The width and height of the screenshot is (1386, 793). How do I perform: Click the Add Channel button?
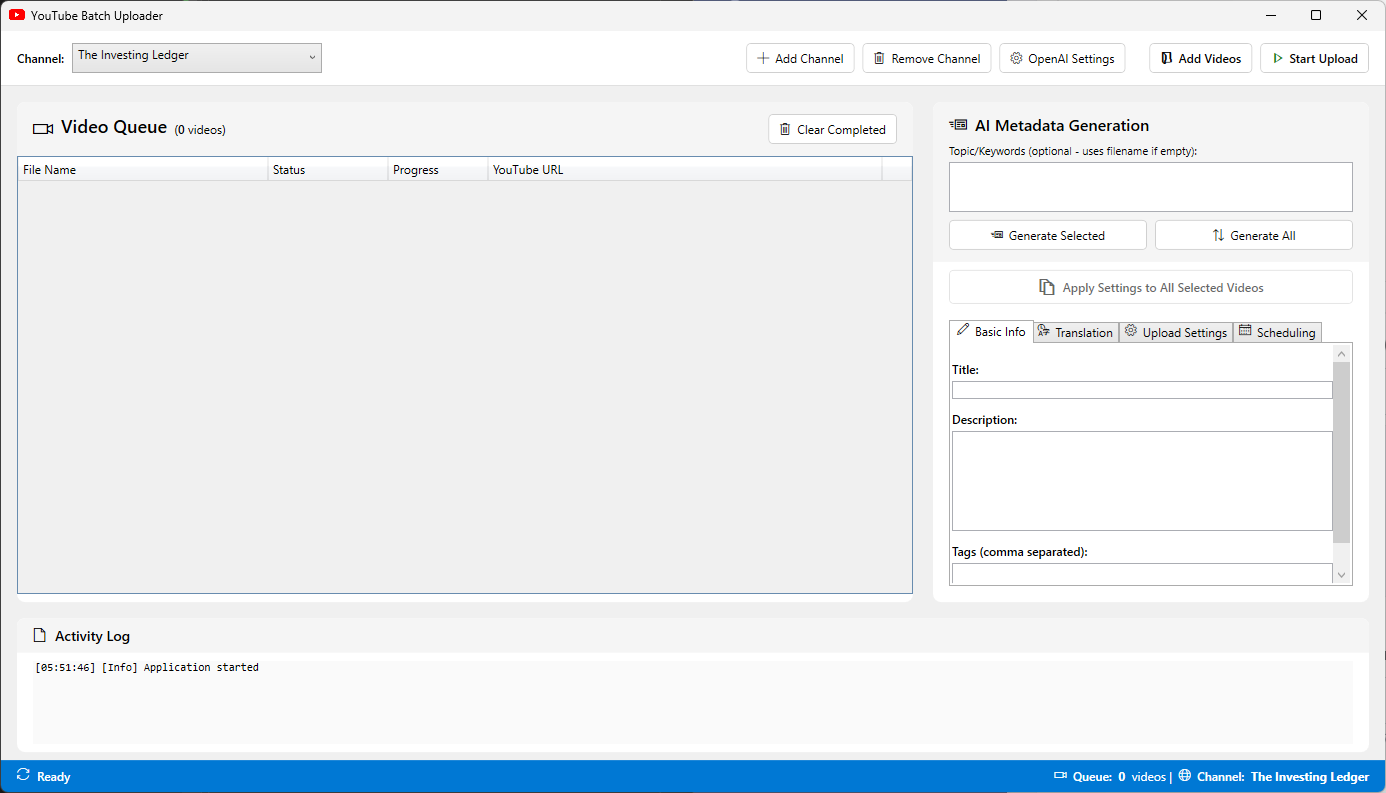tap(800, 58)
